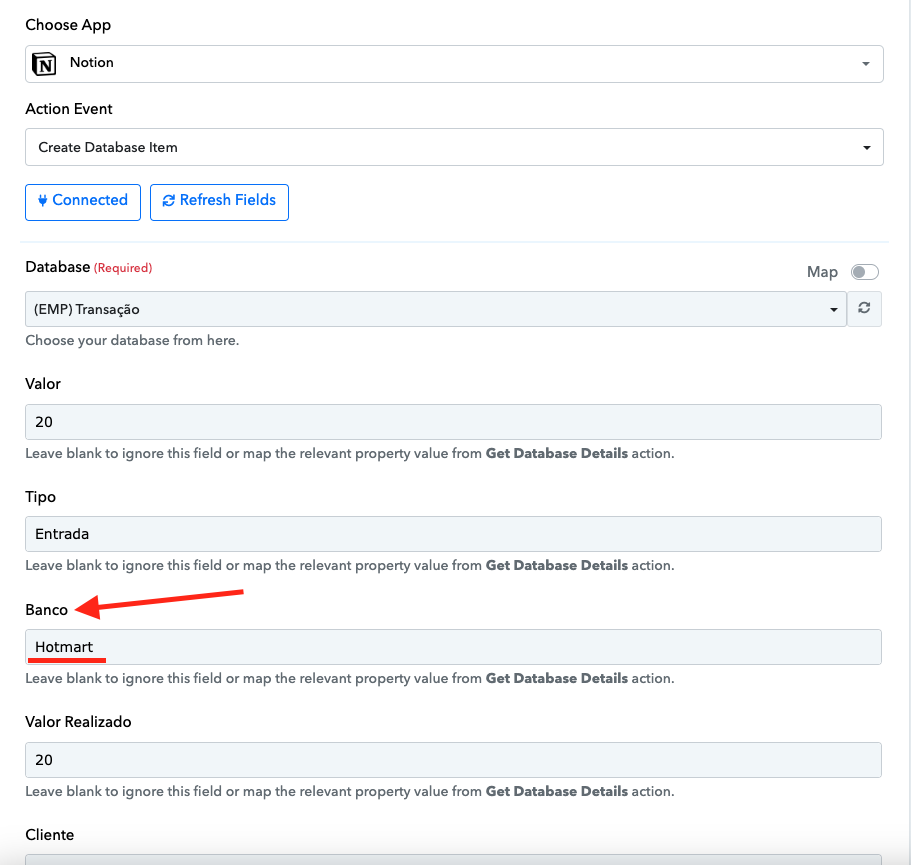Click the Notion app logo icon

[x=44, y=63]
